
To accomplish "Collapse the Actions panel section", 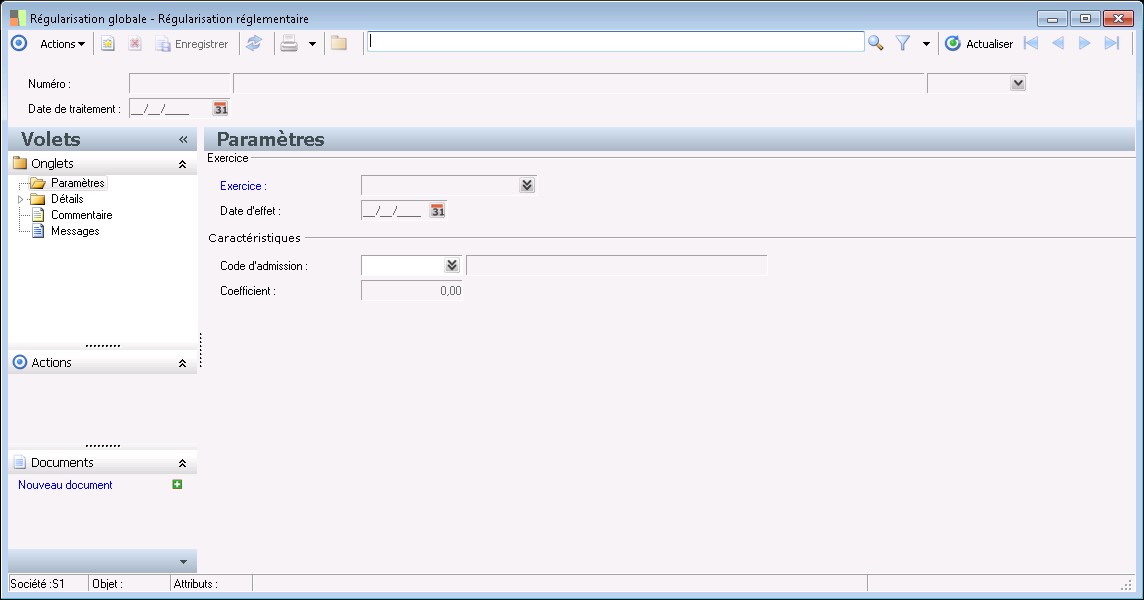I will click(182, 363).
